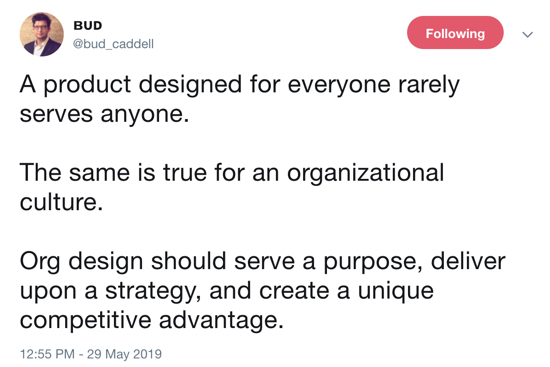The image size is (550, 367).
Task: Open Bud's round profile avatar photo
Action: coord(41,34)
